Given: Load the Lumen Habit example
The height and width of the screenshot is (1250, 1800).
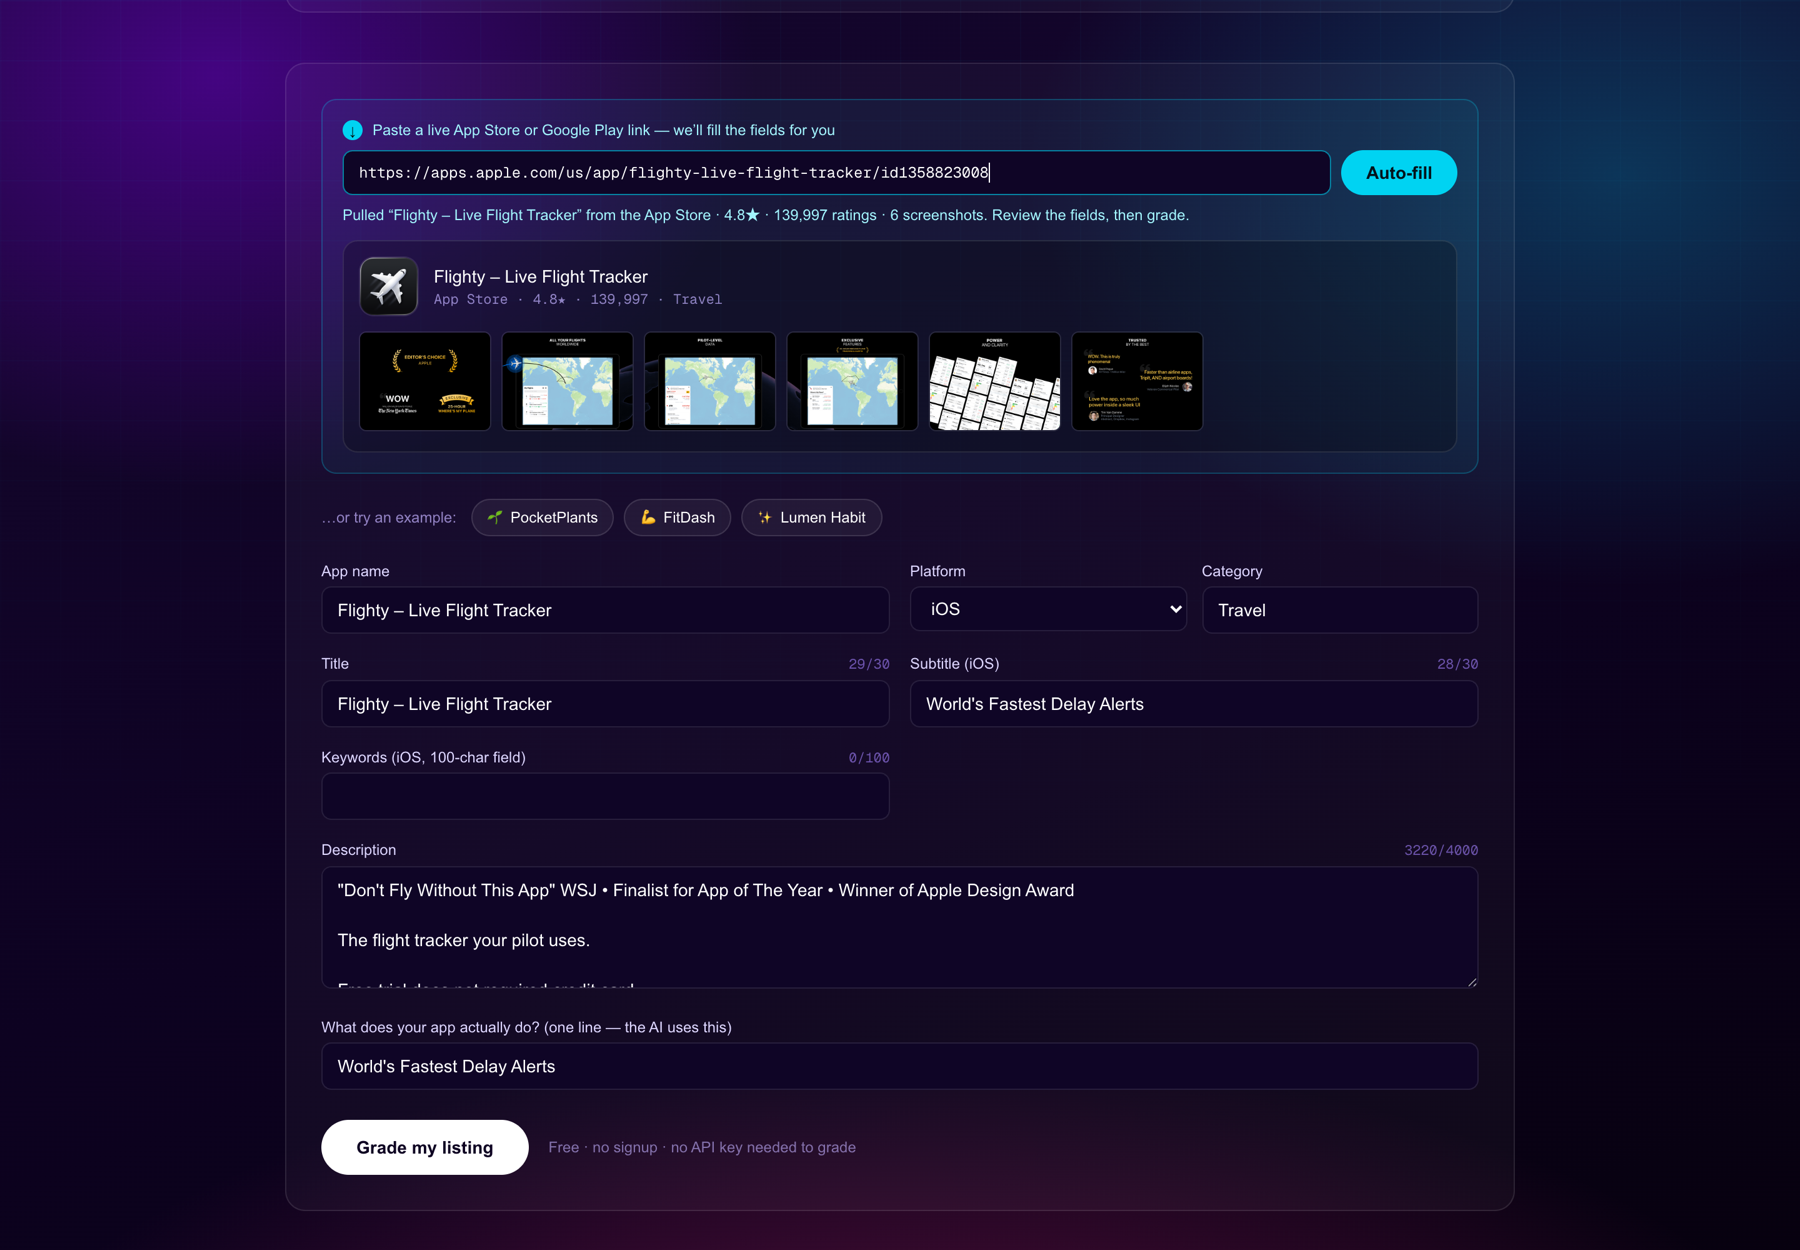Looking at the screenshot, I should click(811, 517).
